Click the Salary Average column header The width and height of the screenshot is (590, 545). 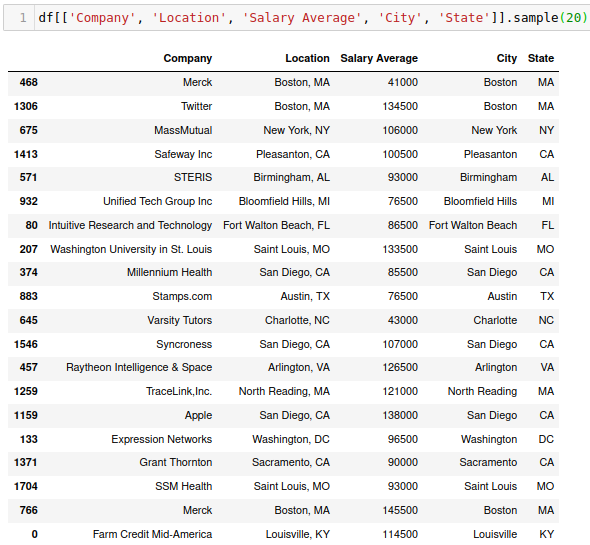pos(379,58)
